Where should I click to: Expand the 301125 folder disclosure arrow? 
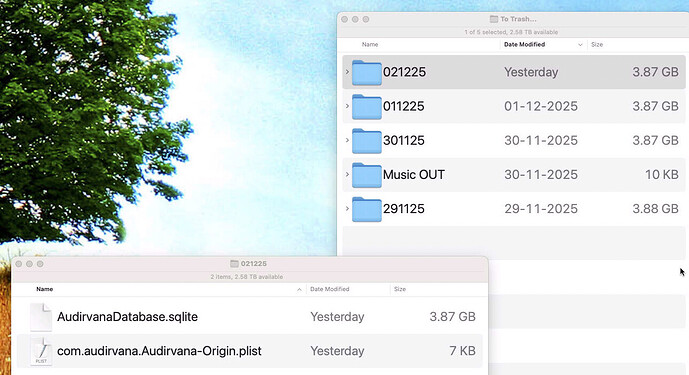click(347, 140)
